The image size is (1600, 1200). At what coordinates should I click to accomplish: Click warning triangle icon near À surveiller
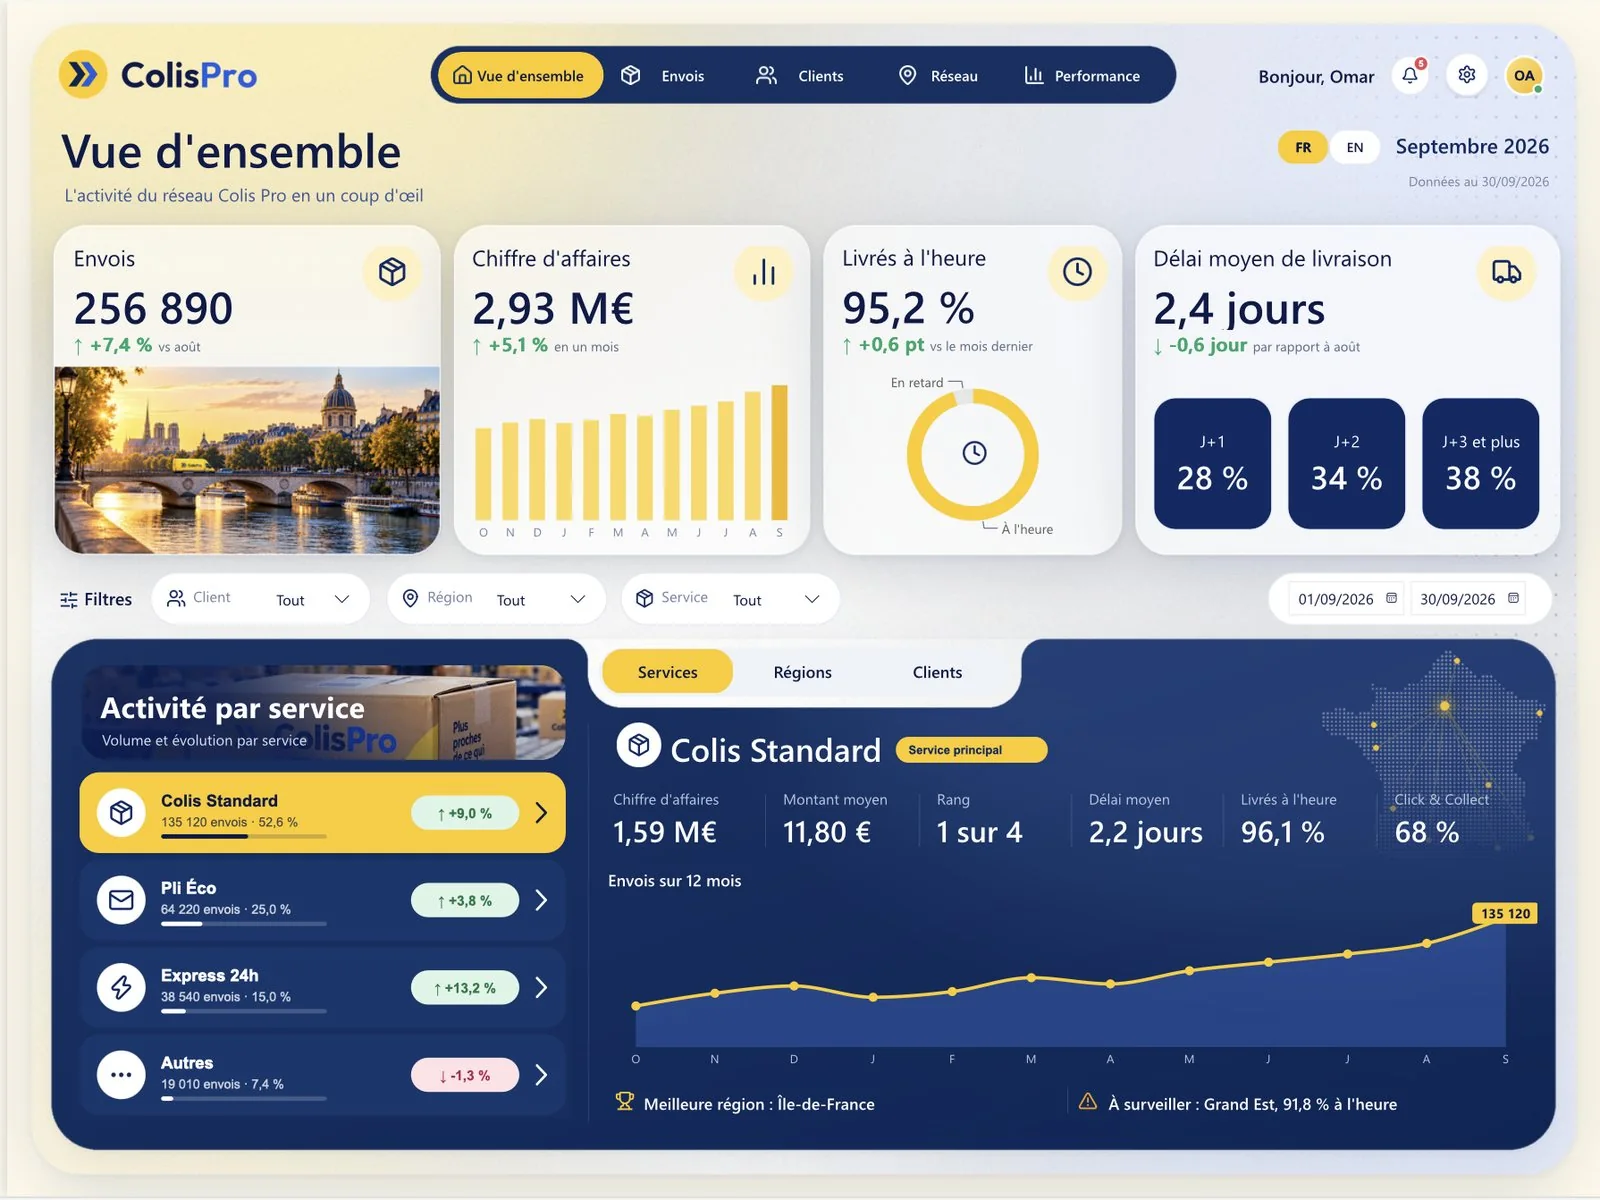[x=1088, y=1101]
